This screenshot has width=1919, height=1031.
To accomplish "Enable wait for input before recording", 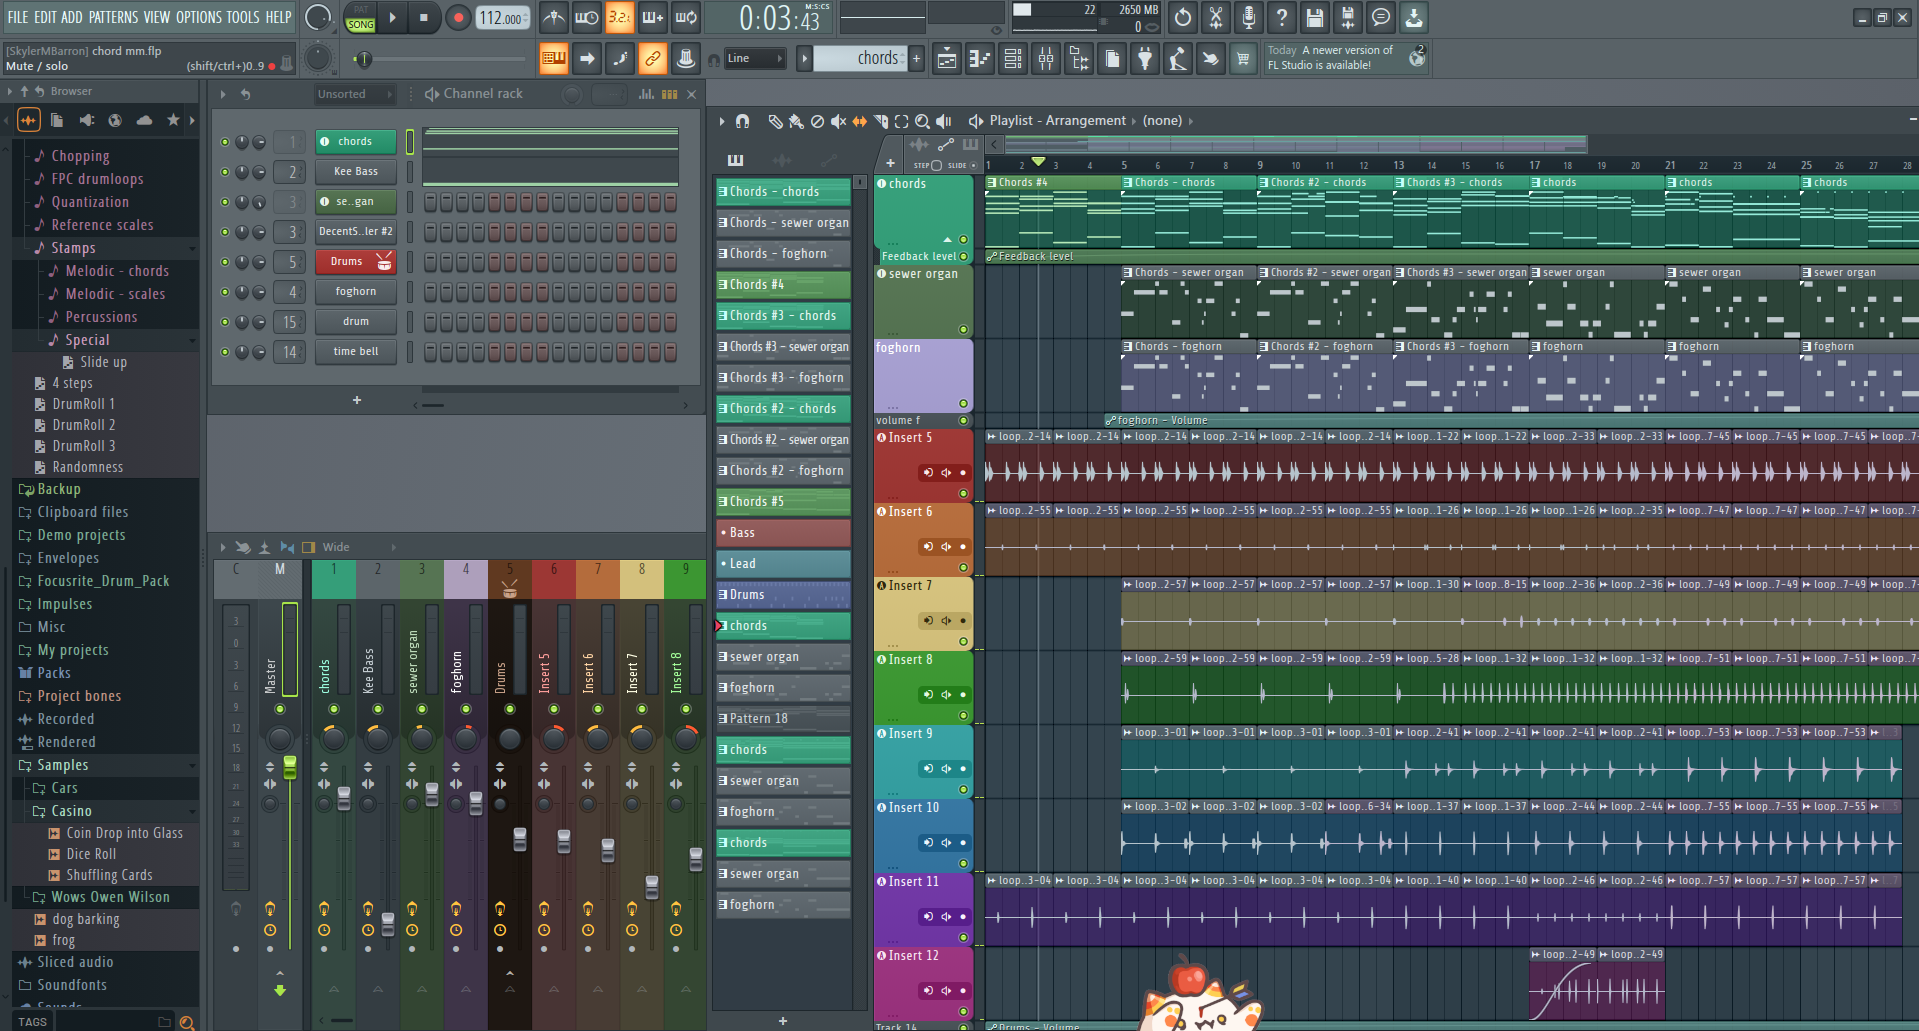I will tap(586, 17).
